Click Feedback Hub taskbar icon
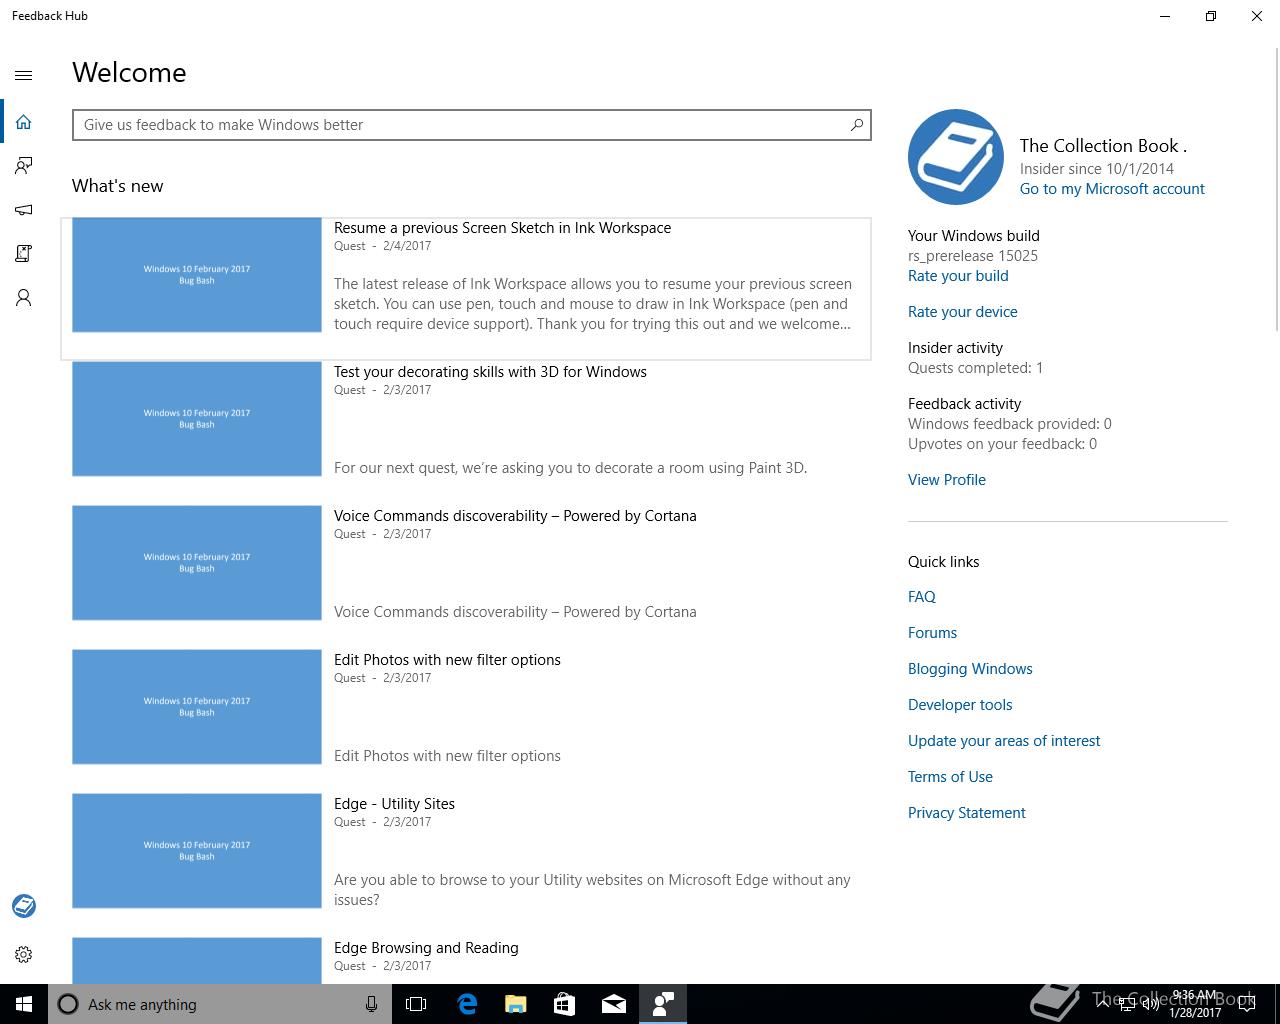1280x1024 pixels. 663,1004
